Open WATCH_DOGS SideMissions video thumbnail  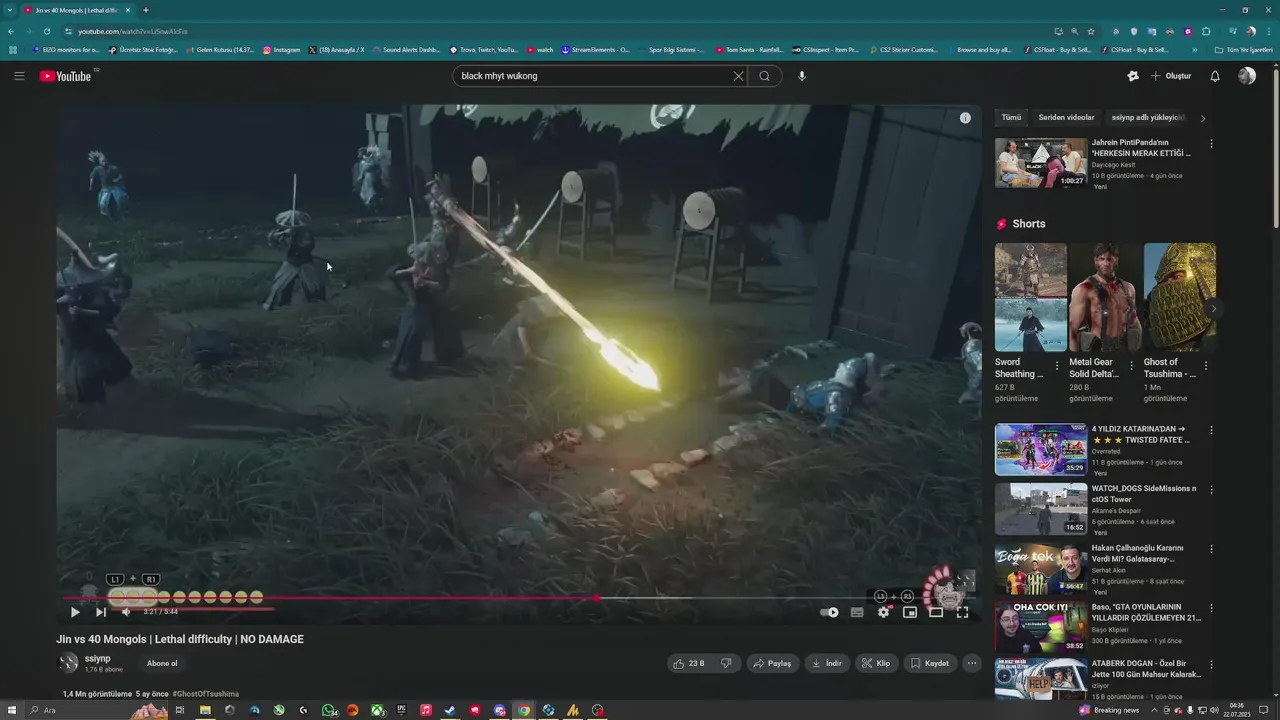pos(1041,509)
